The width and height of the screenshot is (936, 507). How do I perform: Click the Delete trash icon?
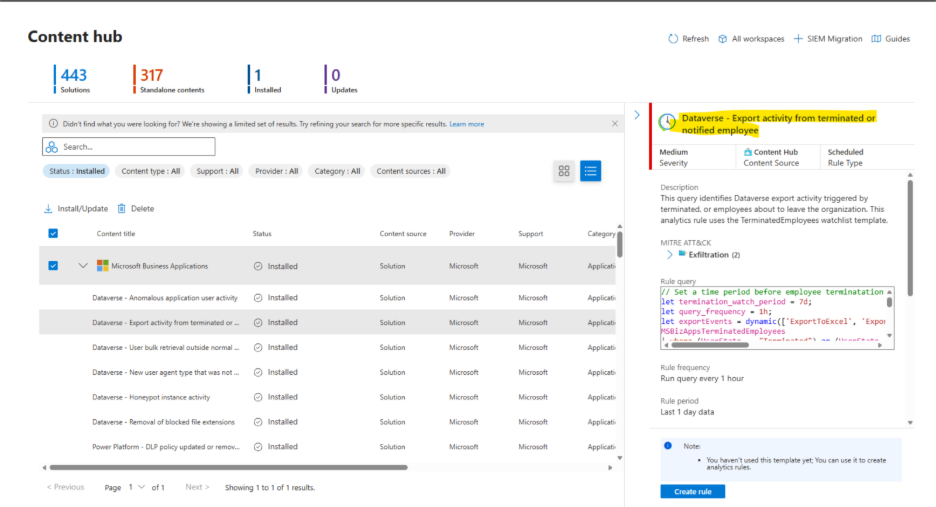pos(121,208)
